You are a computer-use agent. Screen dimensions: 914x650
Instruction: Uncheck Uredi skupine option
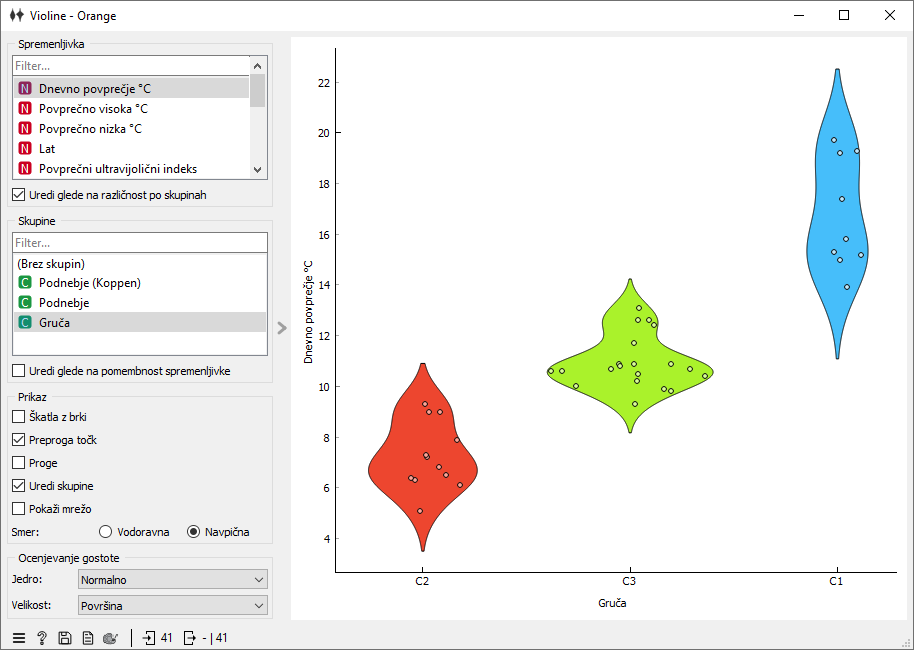[x=52, y=486]
